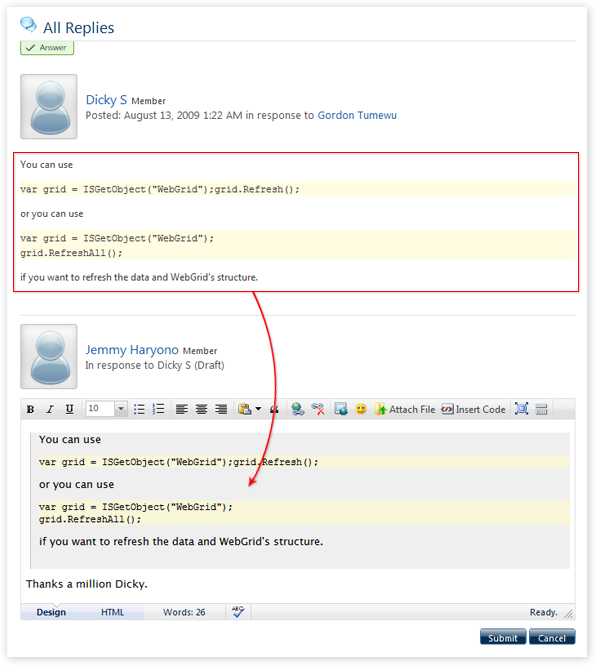Switch to the Design tab
Image resolution: width=596 pixels, height=667 pixels.
(x=51, y=612)
